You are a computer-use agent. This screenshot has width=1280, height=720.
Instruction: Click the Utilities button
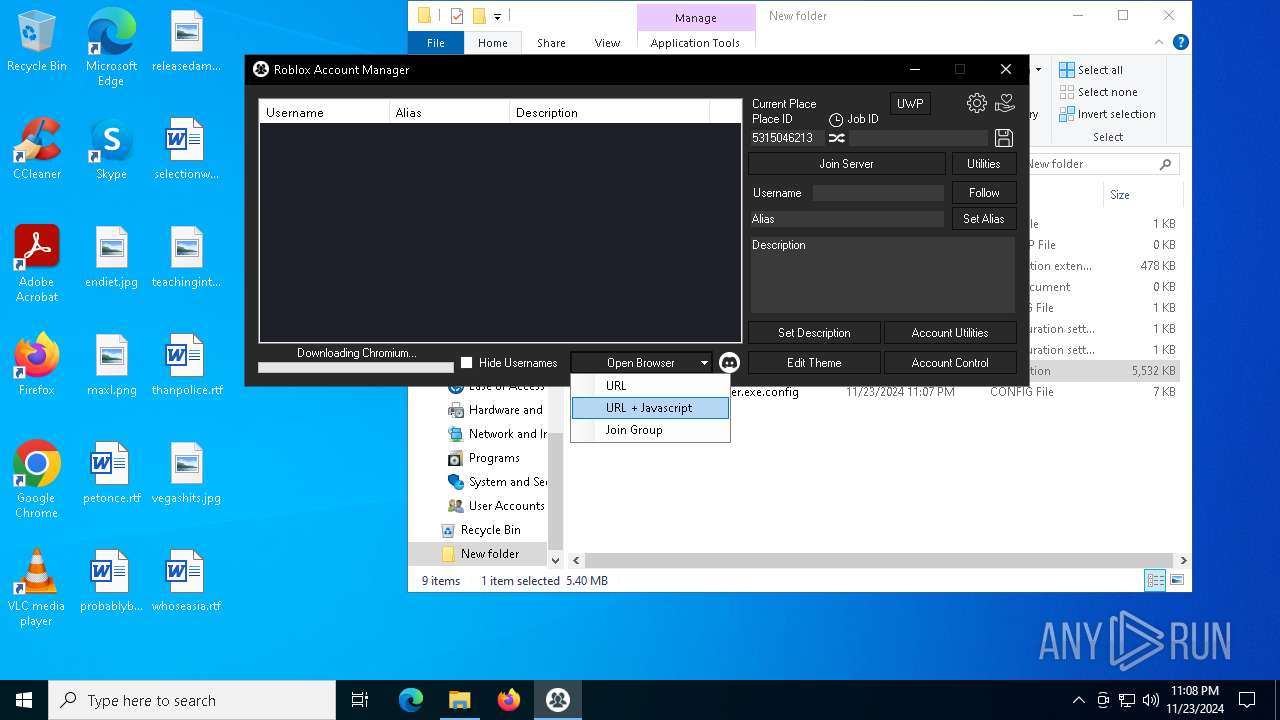point(984,164)
